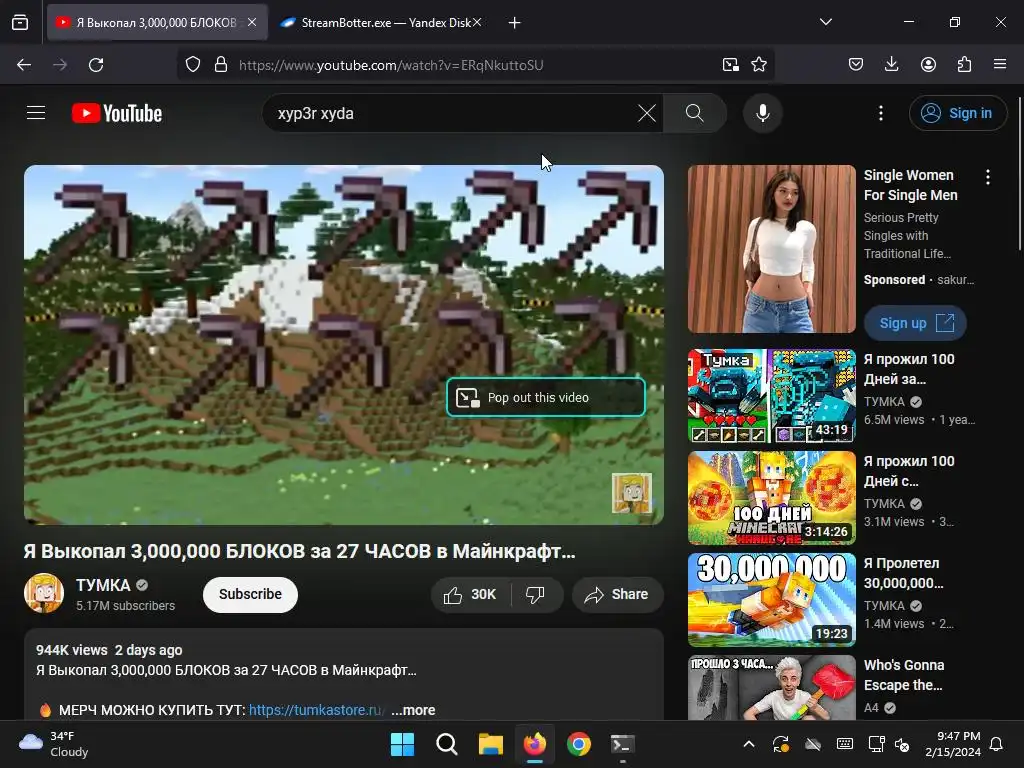1024x768 pixels.
Task: Like the video with thumbs-up icon
Action: click(470, 594)
